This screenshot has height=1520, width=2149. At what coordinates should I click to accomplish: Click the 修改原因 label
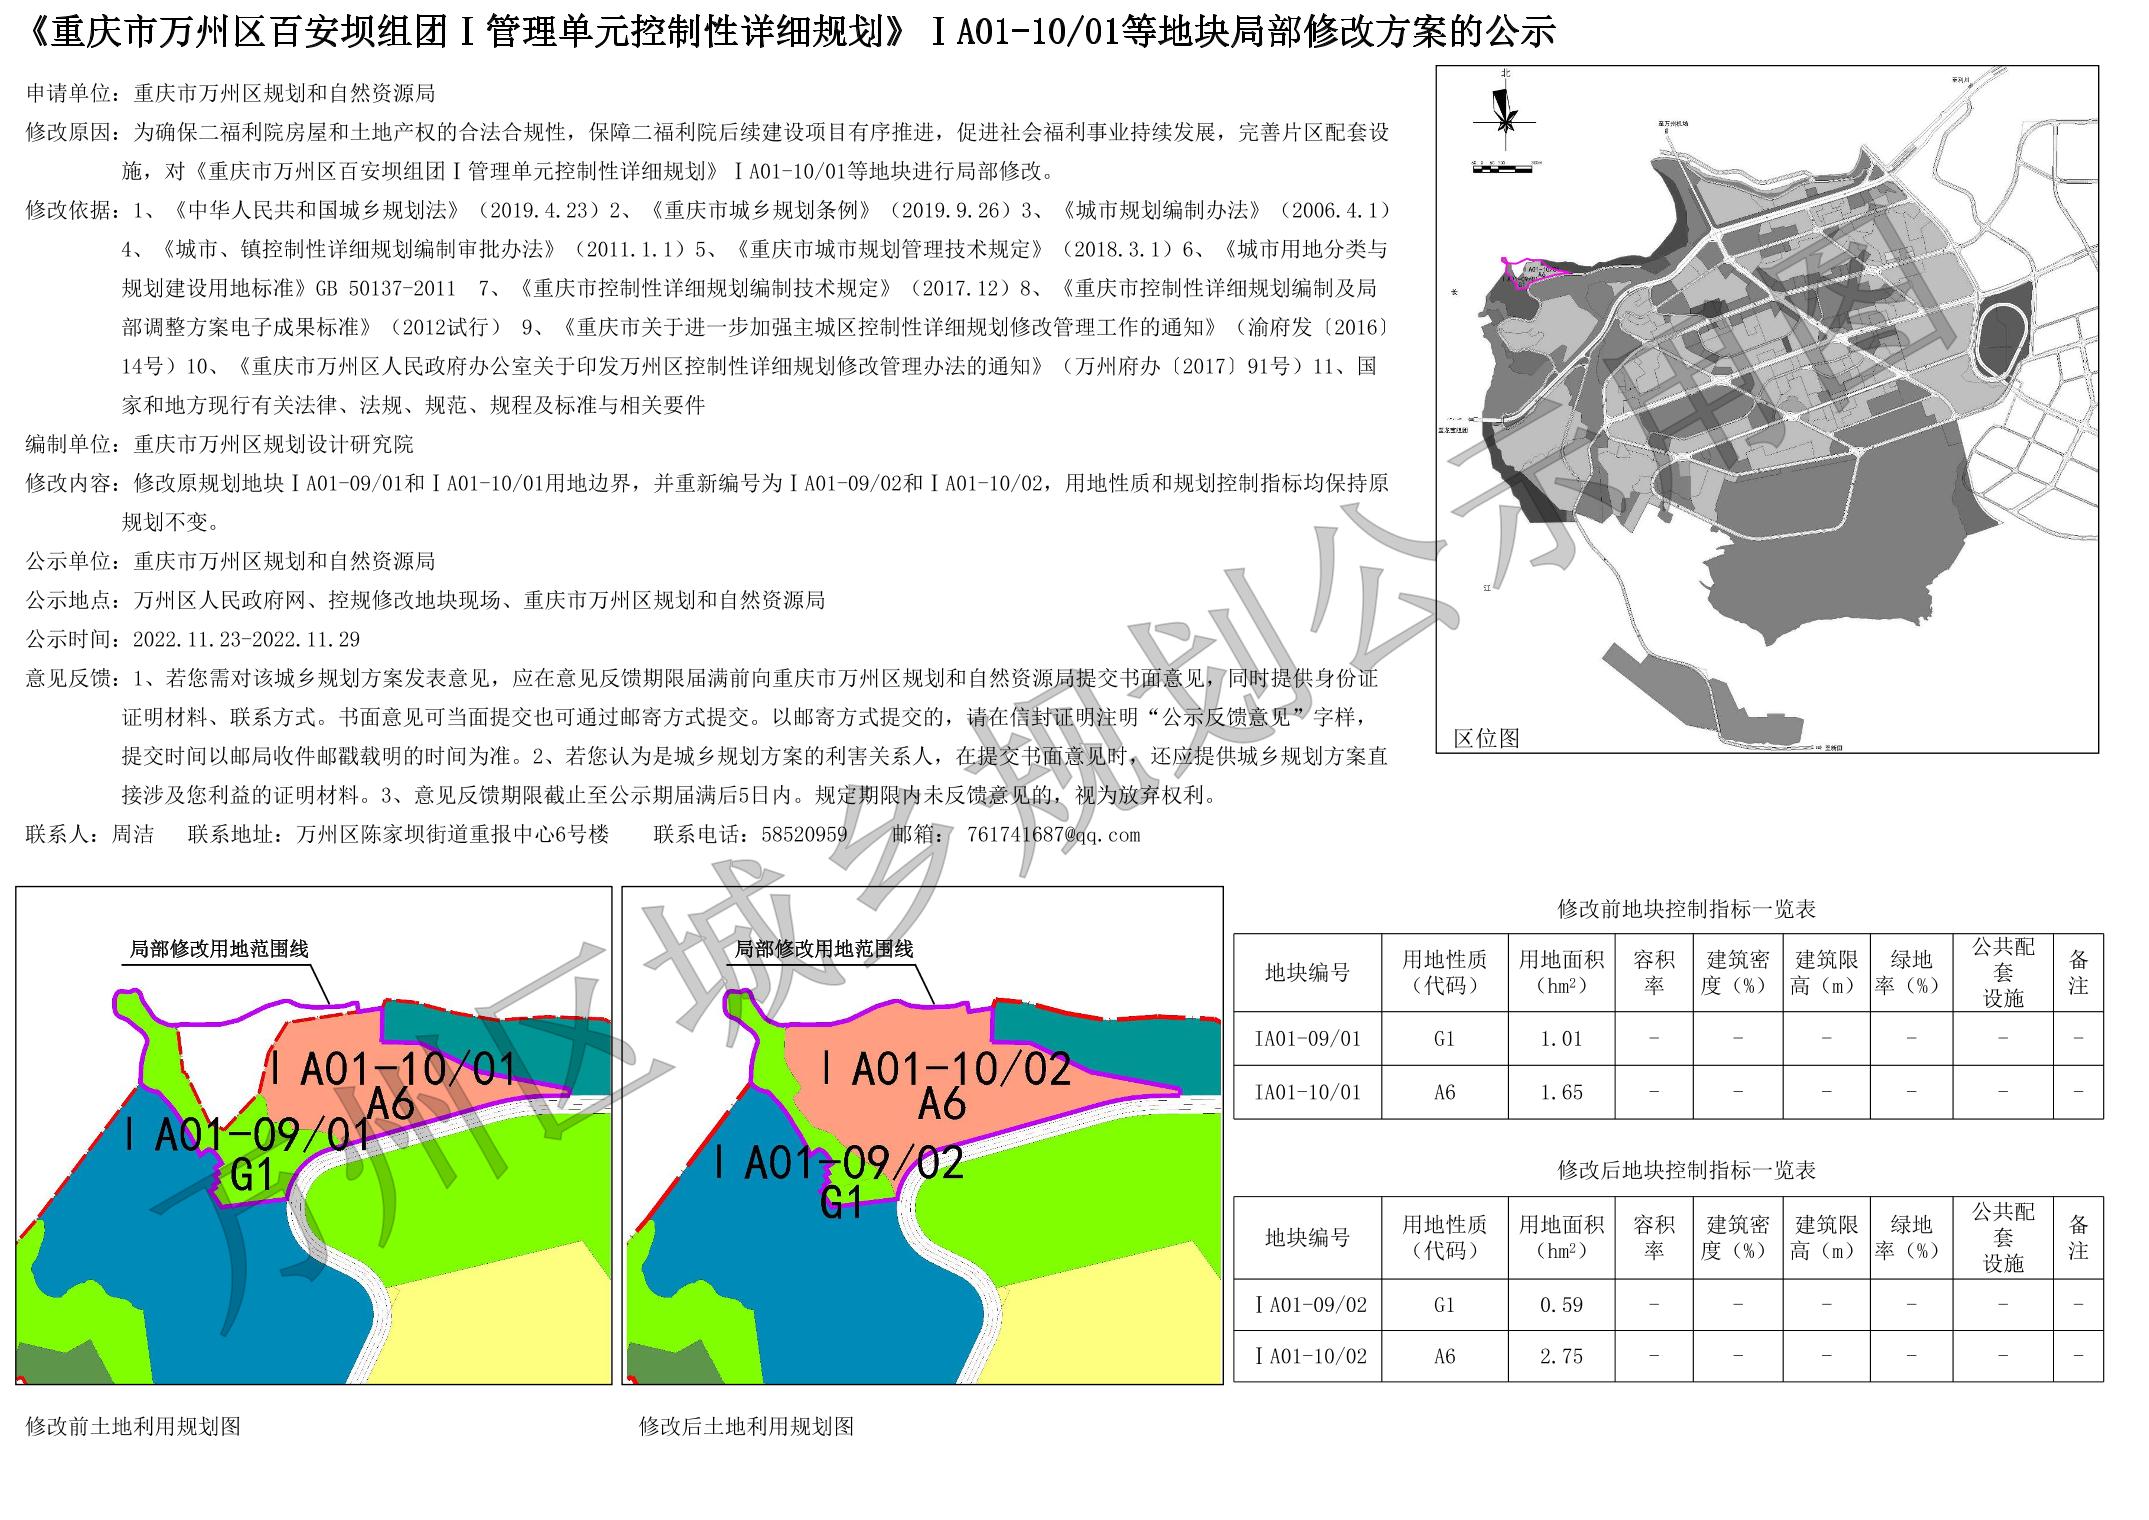[x=73, y=132]
